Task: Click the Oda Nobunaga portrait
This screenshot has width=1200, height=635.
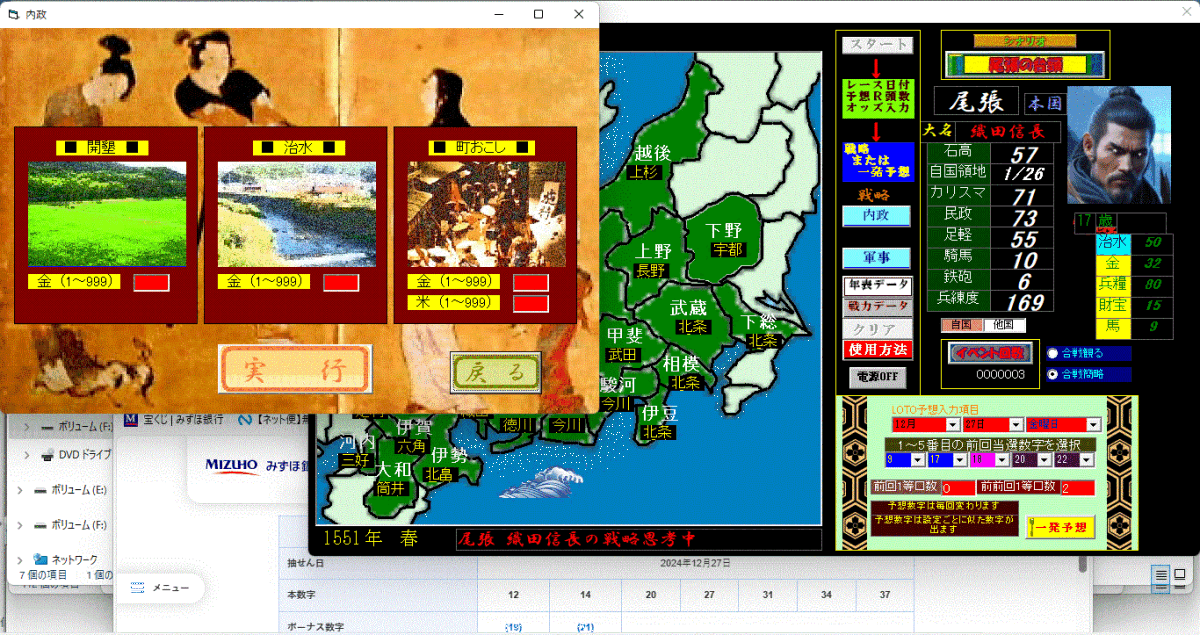Action: (x=1118, y=144)
